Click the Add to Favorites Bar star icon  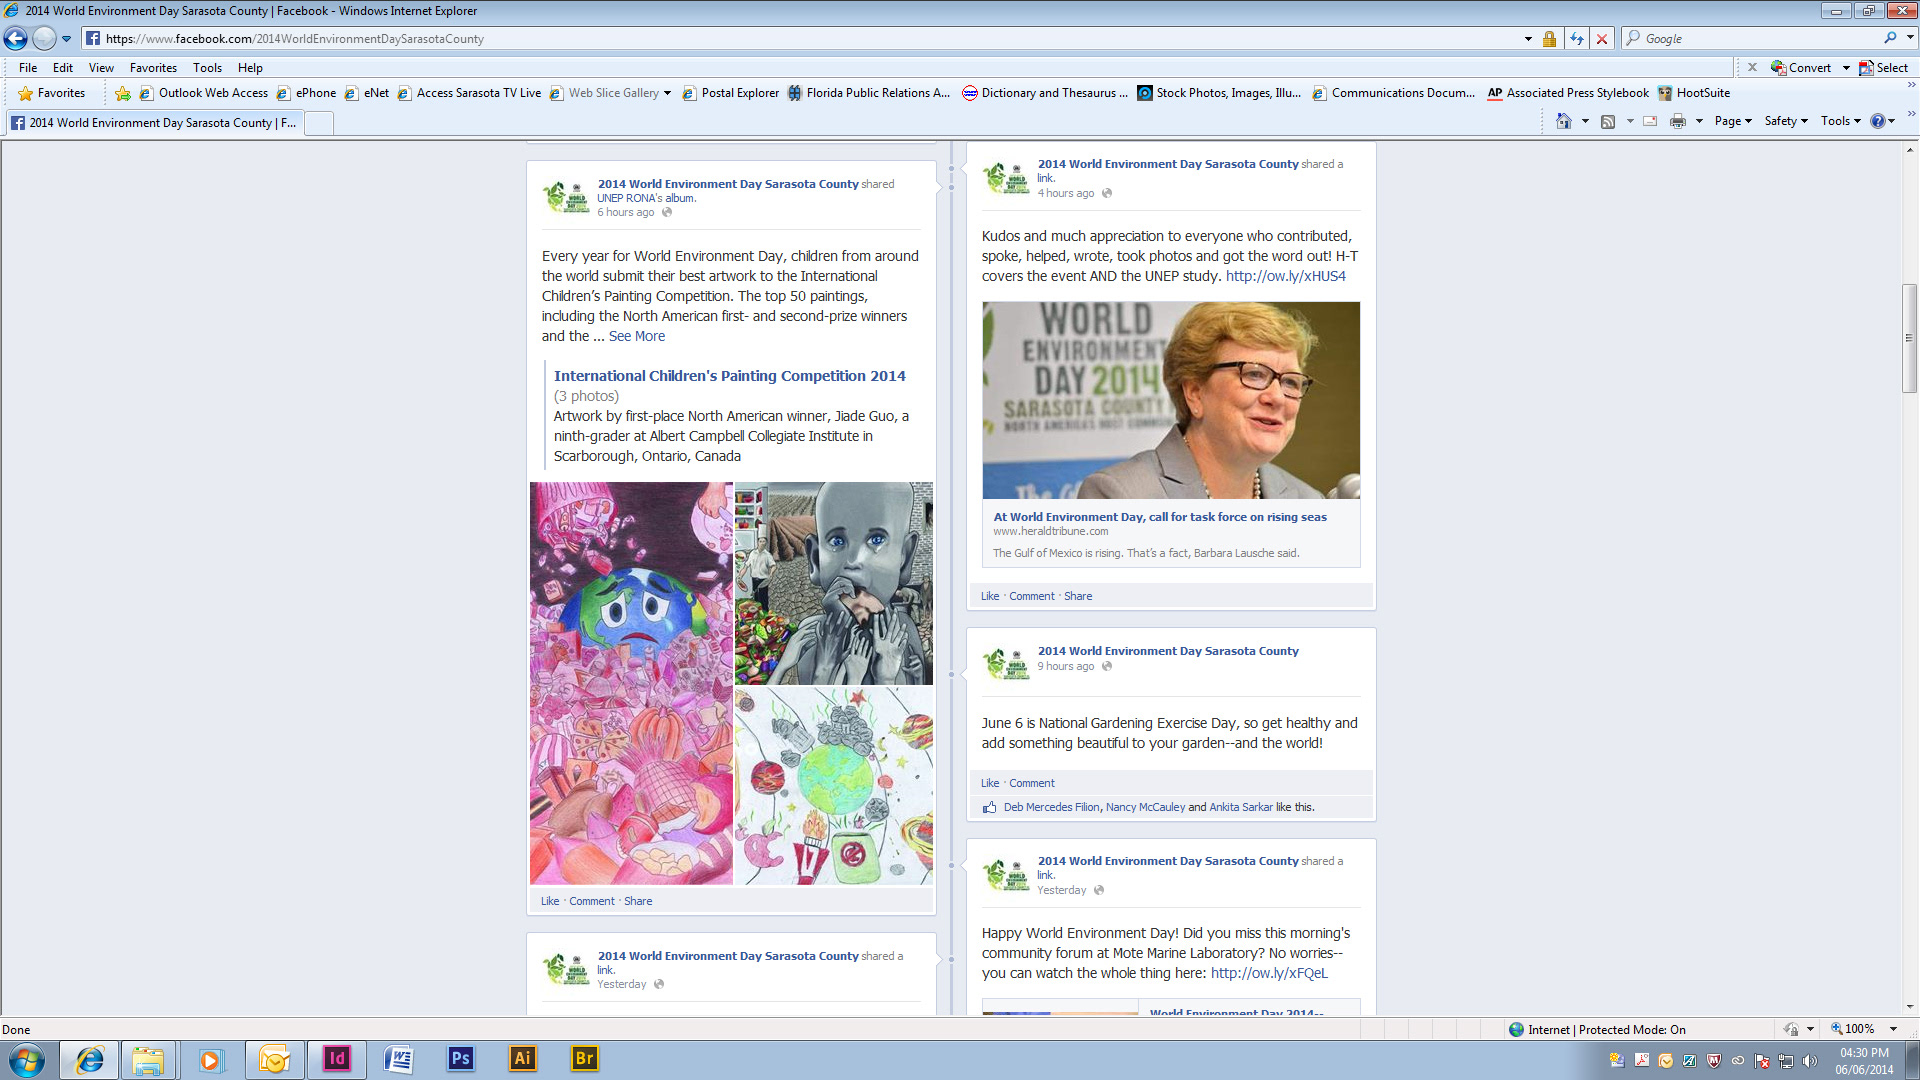[x=123, y=93]
